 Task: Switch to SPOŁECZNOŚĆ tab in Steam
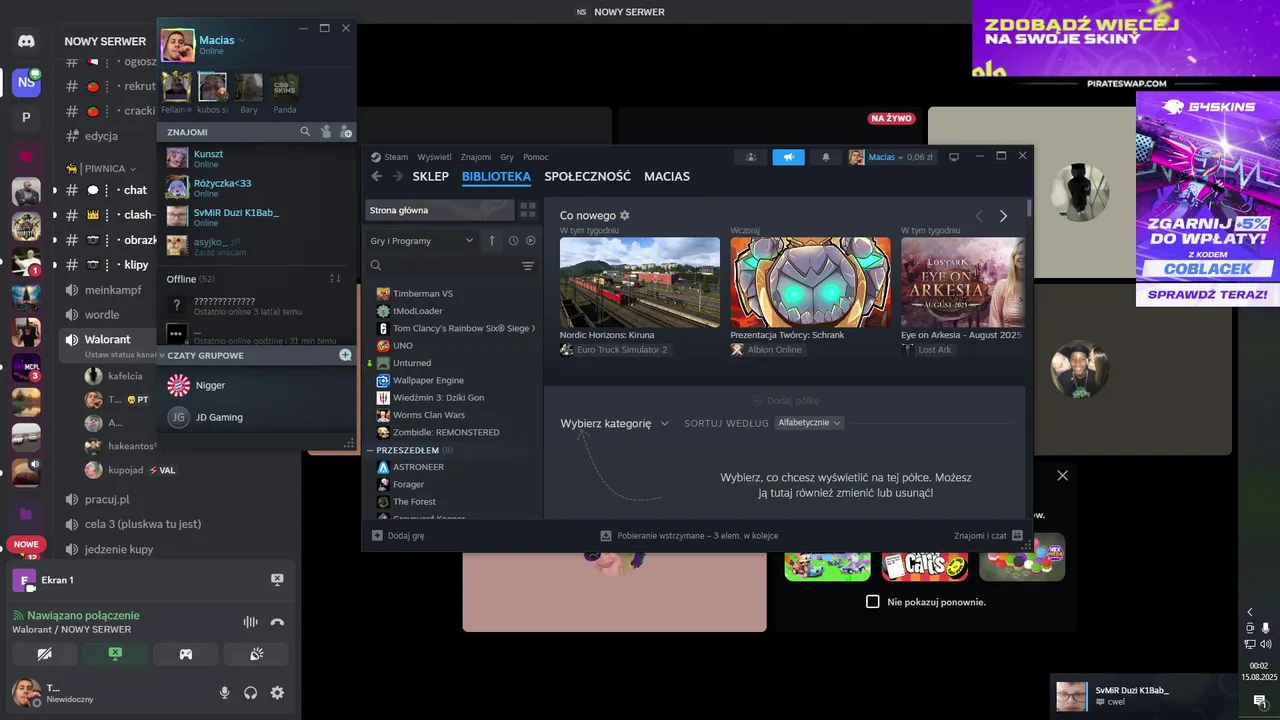coord(587,176)
